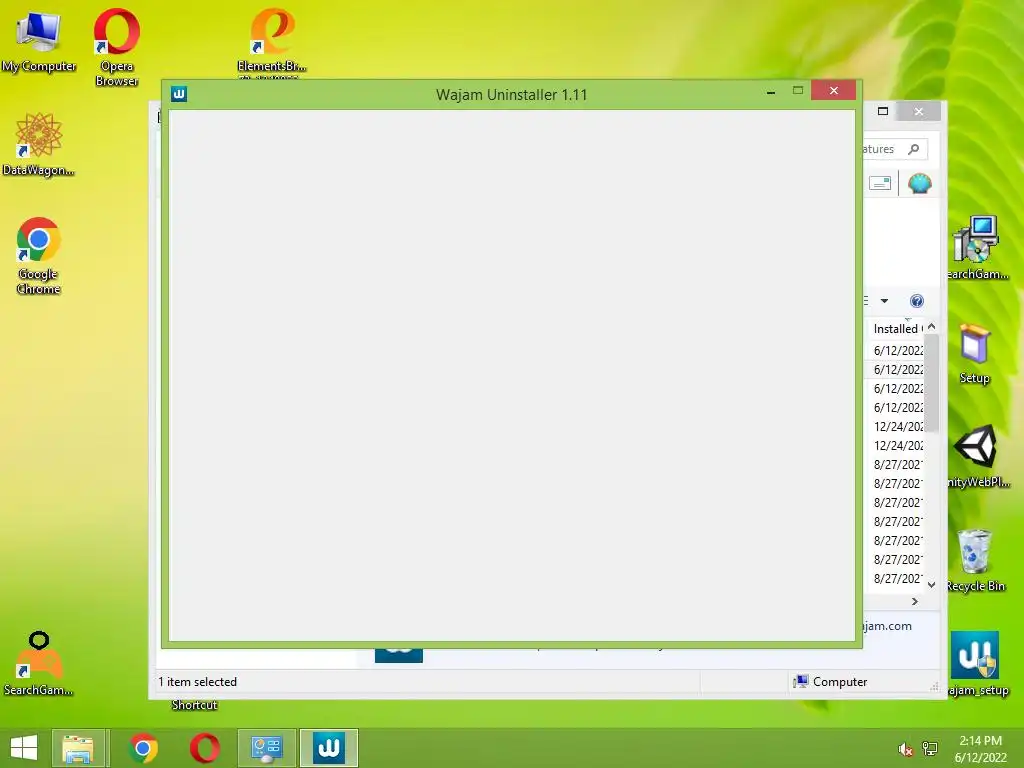Image resolution: width=1024 pixels, height=768 pixels.
Task: Open the ElementsBr desktop shortcut
Action: tap(272, 40)
